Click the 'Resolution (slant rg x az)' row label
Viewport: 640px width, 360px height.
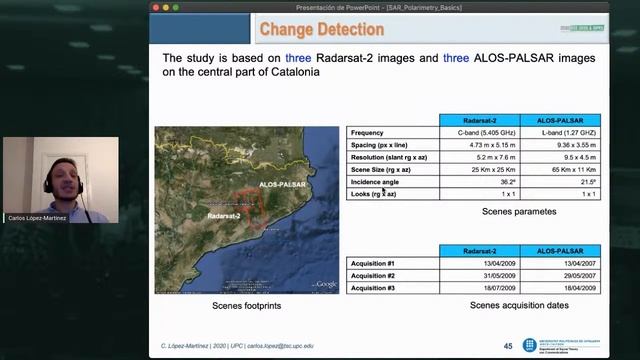point(389,157)
